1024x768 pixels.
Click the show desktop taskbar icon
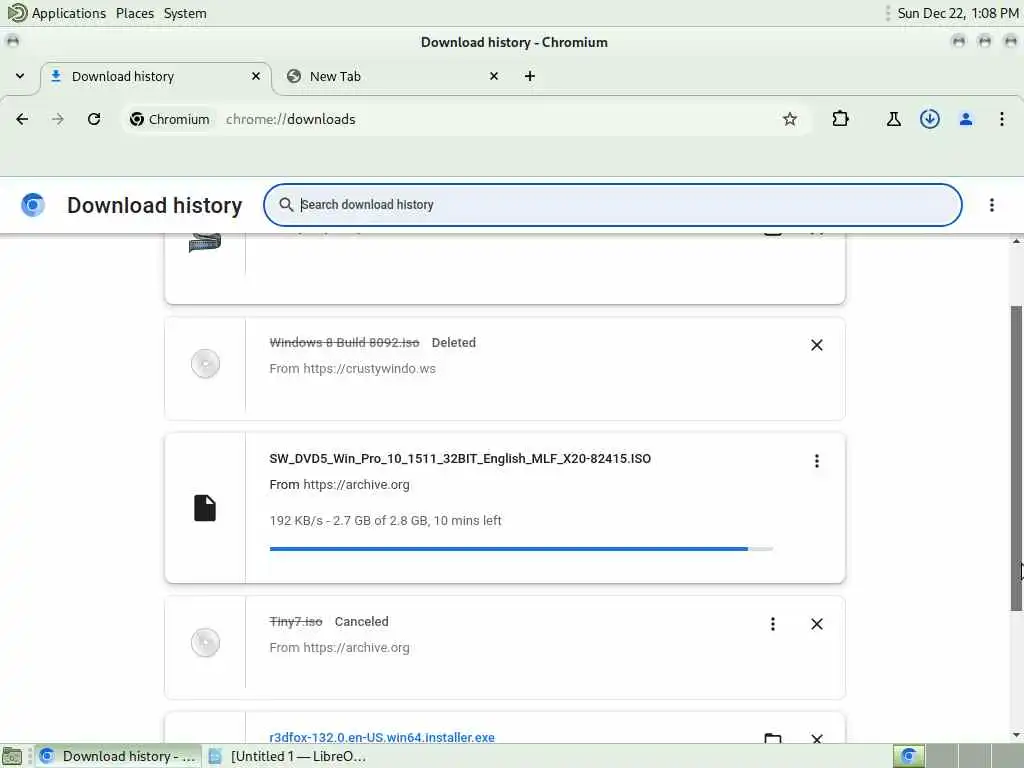point(12,756)
